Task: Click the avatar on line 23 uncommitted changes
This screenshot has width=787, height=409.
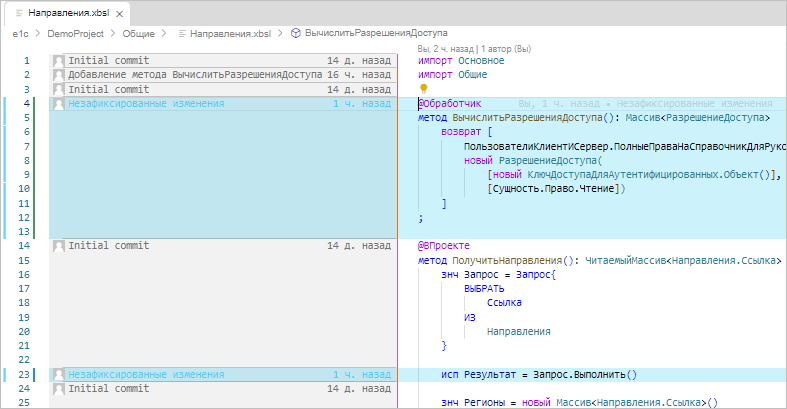Action: click(x=59, y=375)
